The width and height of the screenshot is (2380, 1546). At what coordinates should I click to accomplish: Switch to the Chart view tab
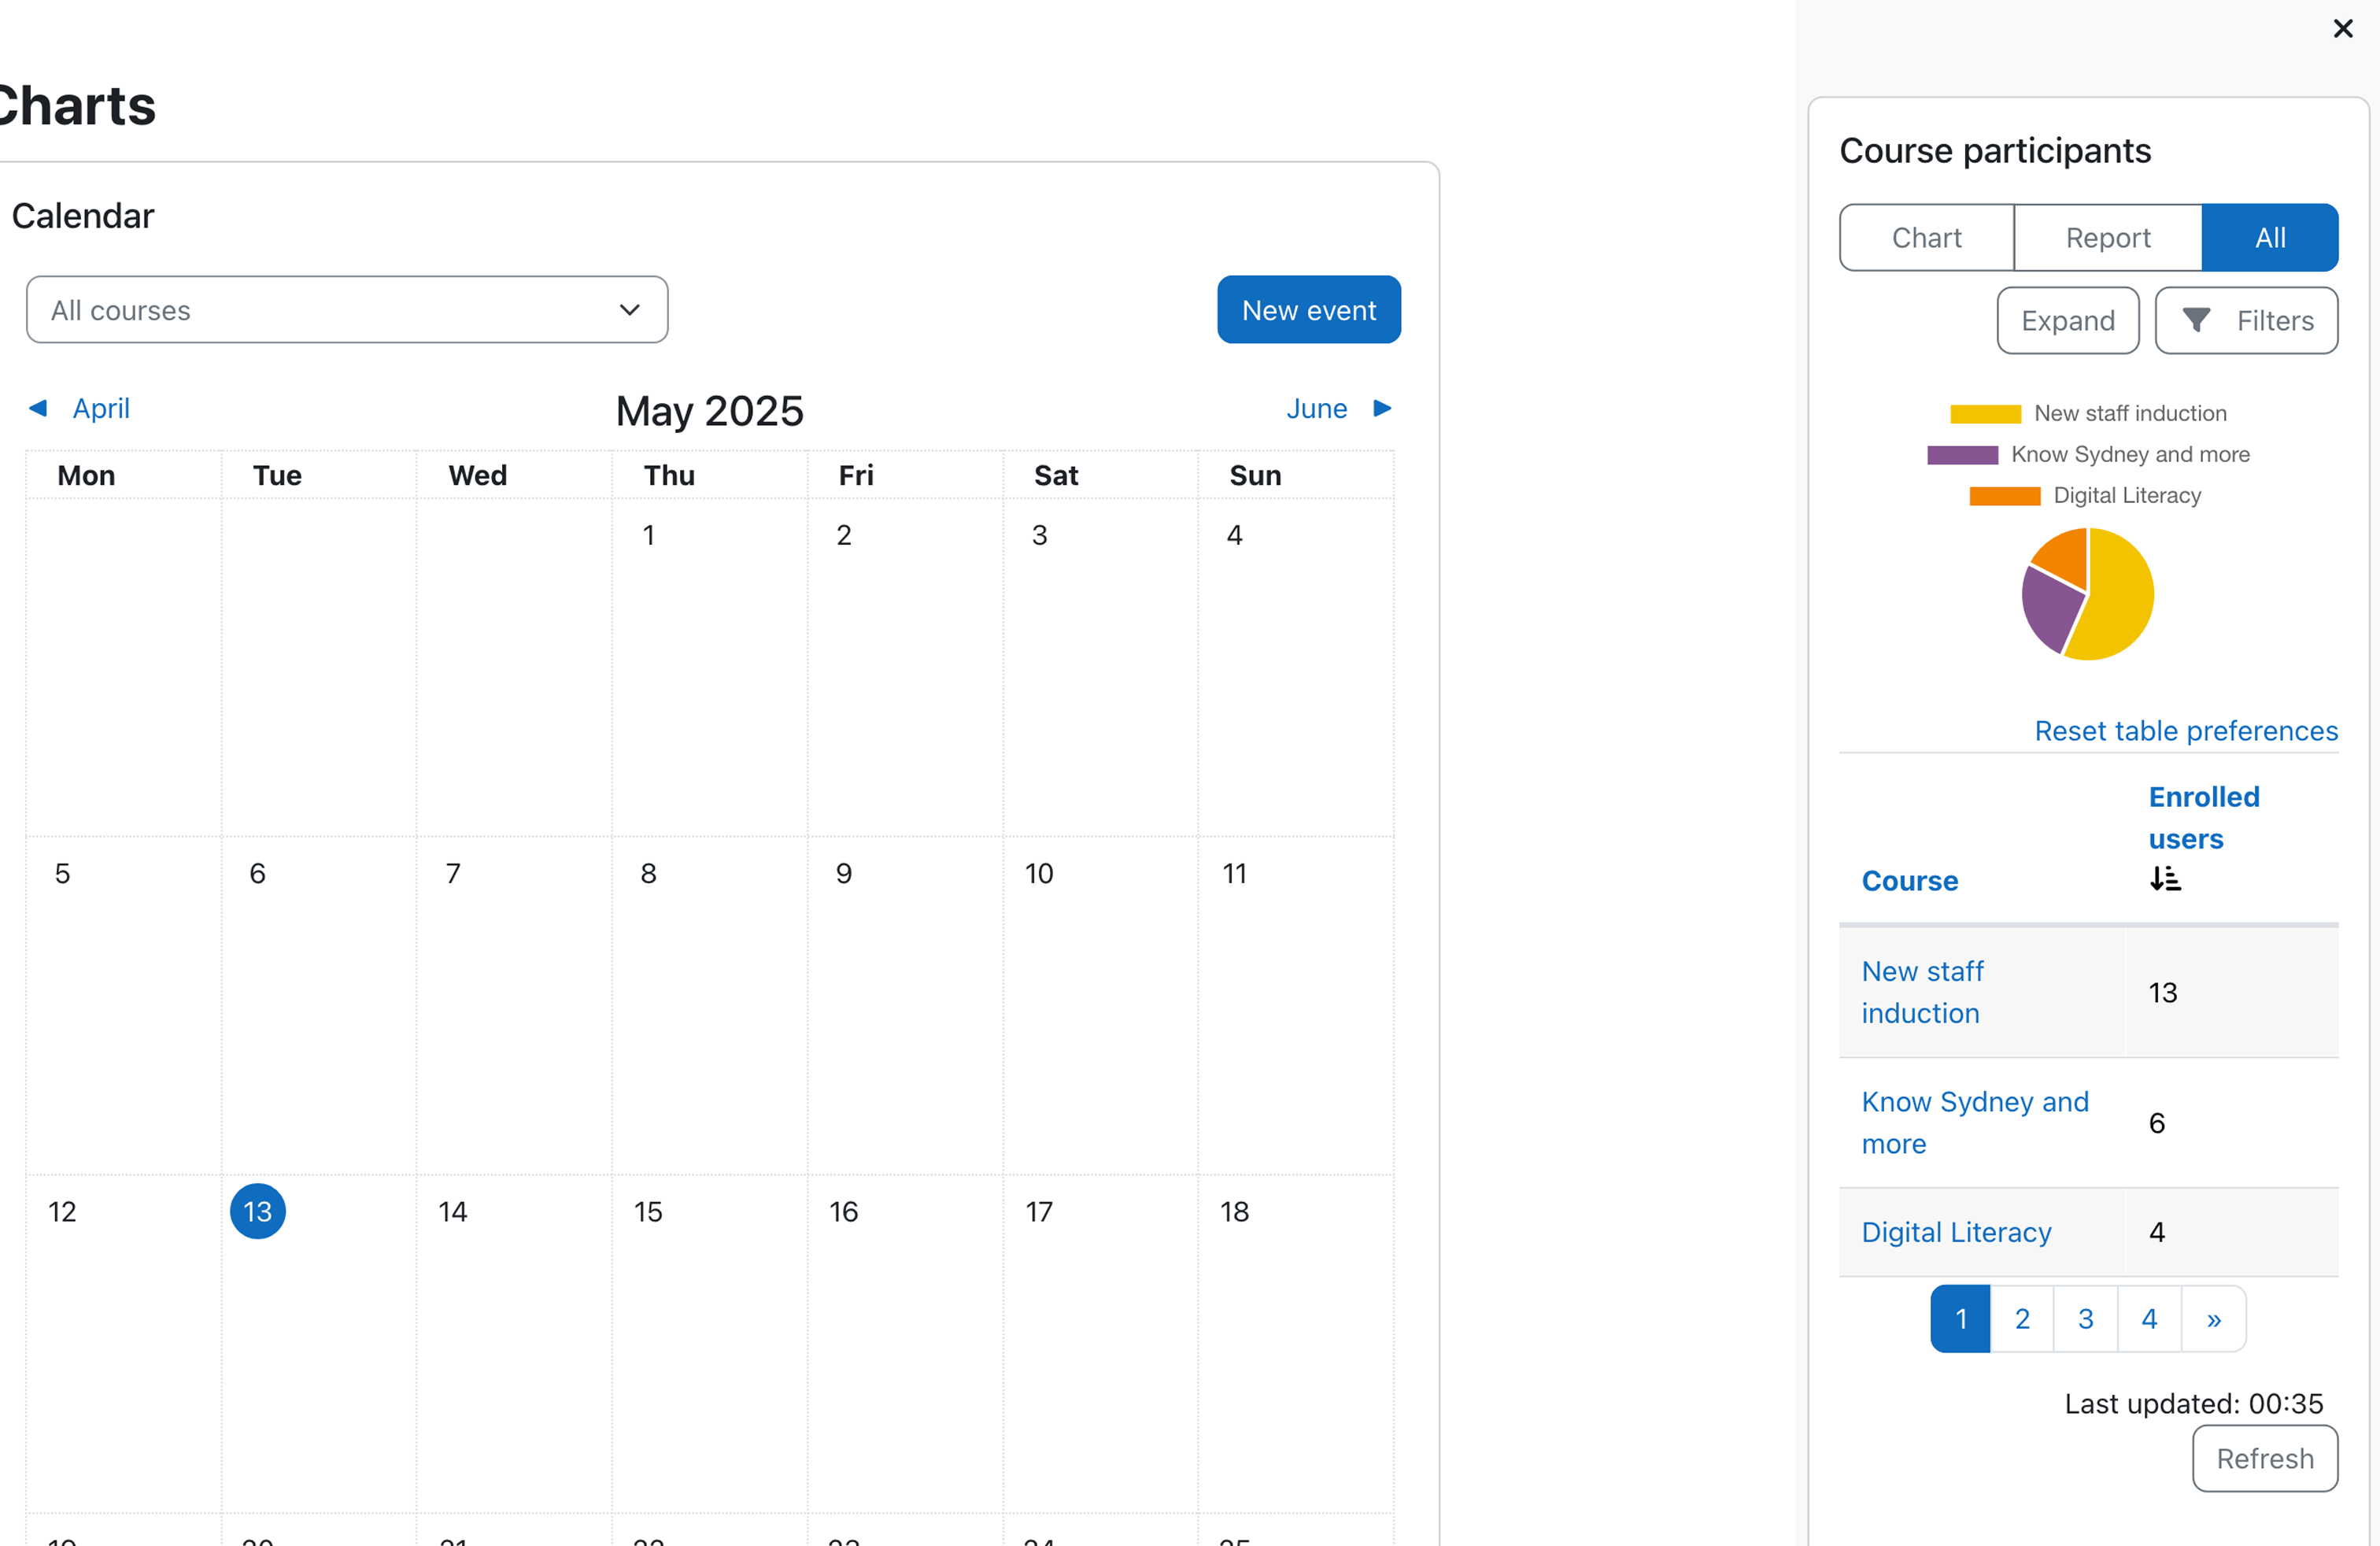1926,238
